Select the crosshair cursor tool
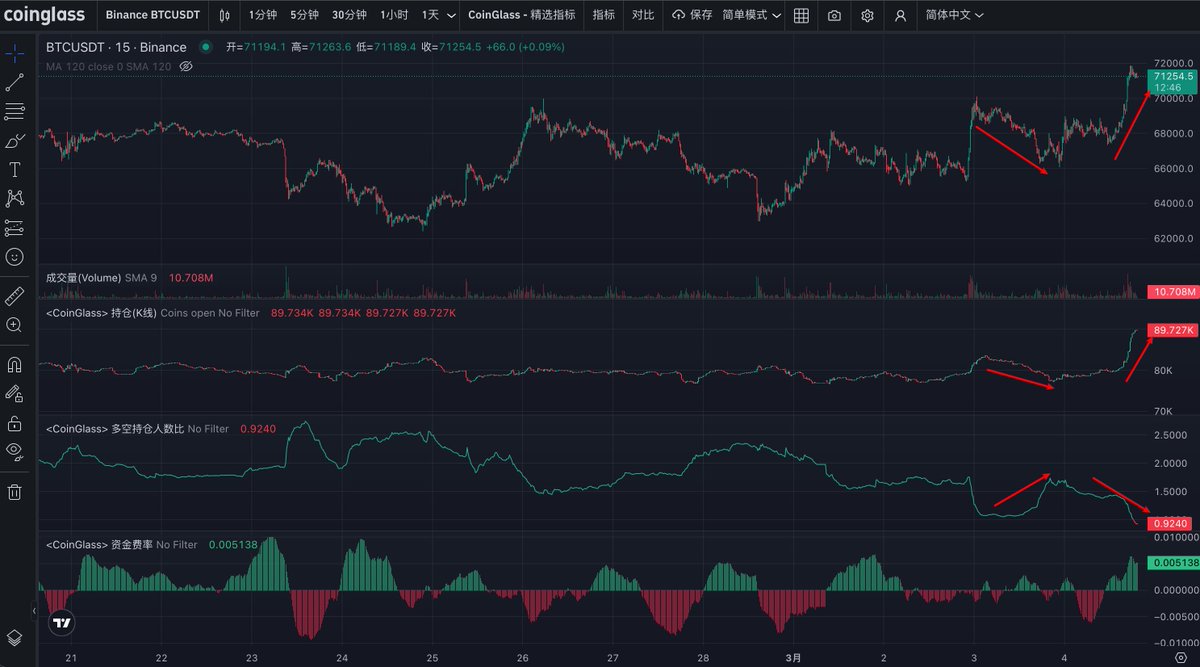This screenshot has height=667, width=1200. (15, 53)
